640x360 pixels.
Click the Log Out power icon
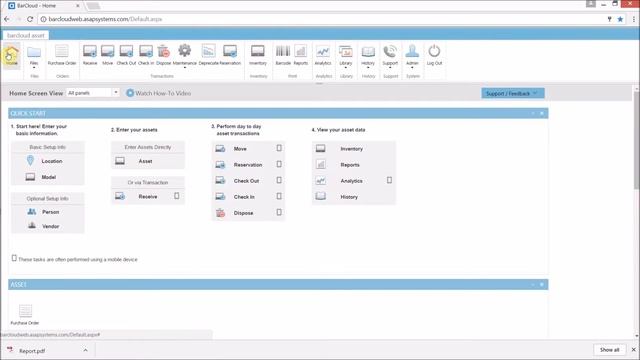[434, 56]
